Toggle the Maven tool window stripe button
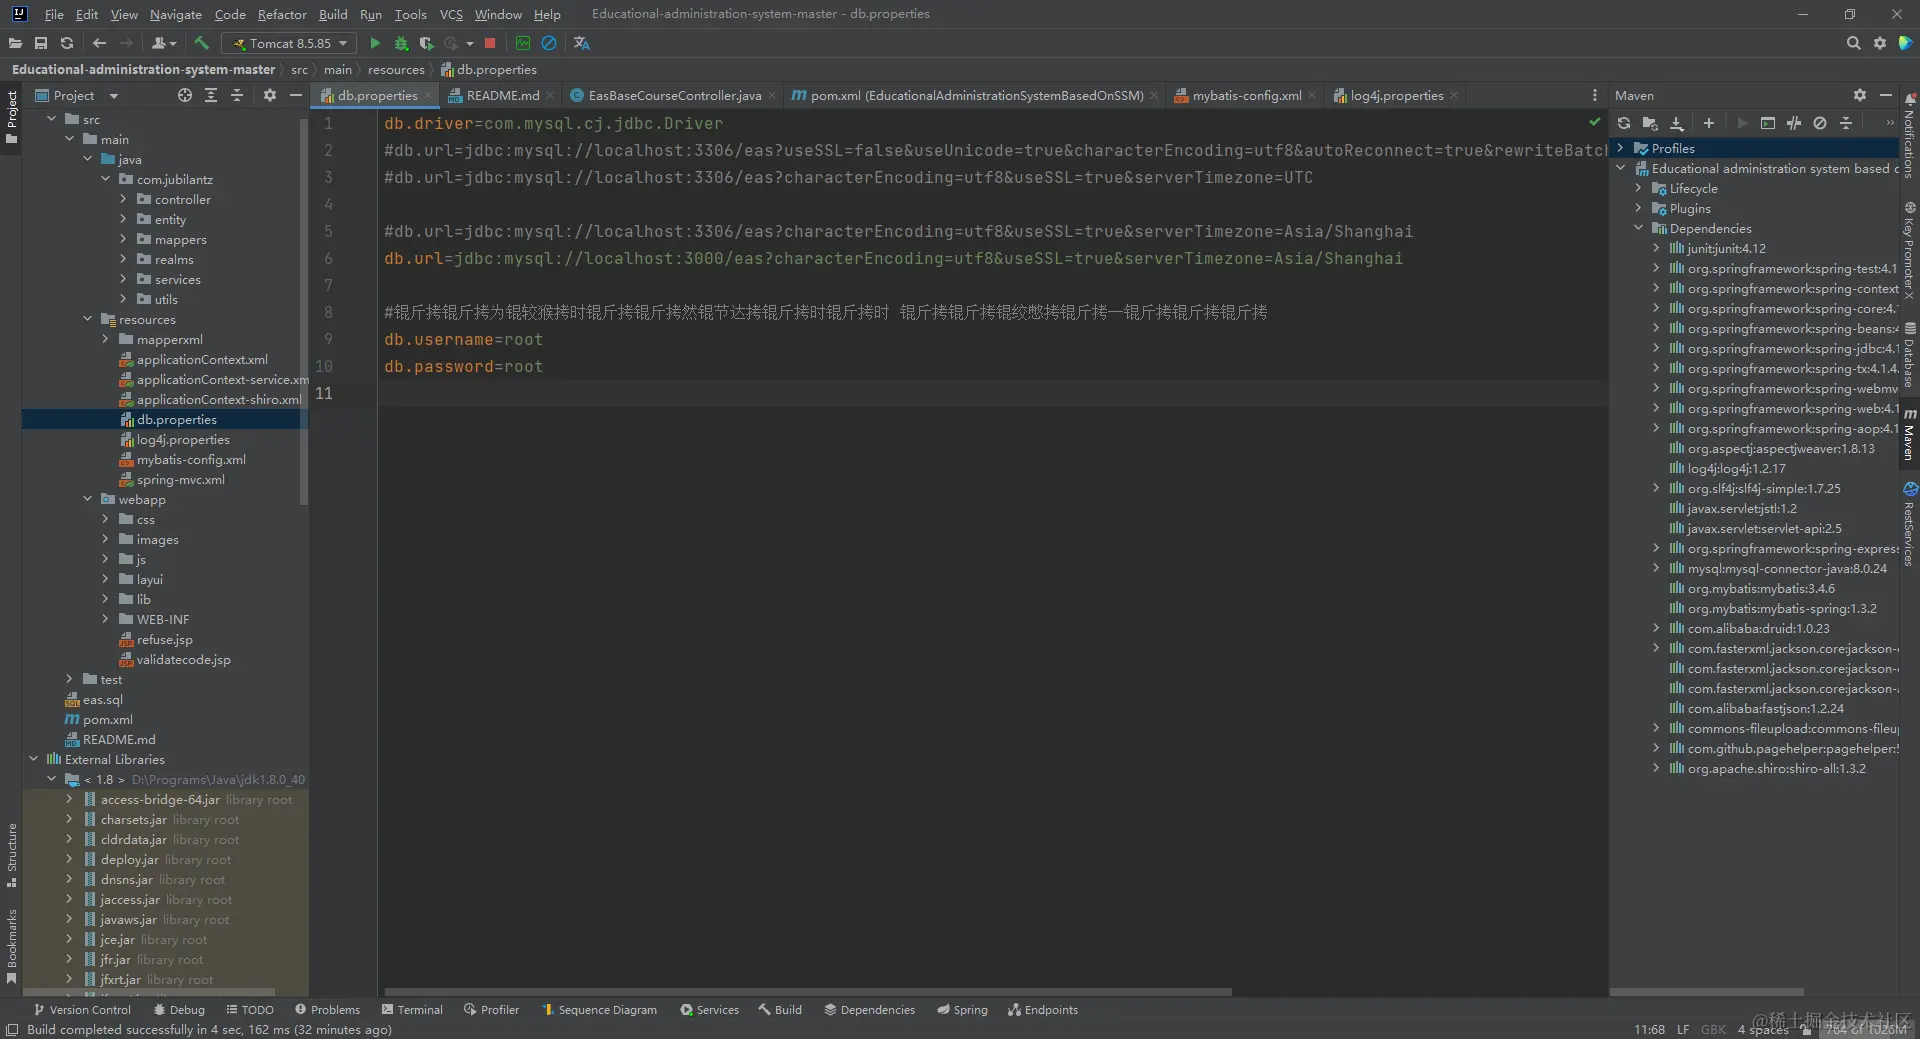Screen dimensions: 1920x1039 click(1909, 435)
